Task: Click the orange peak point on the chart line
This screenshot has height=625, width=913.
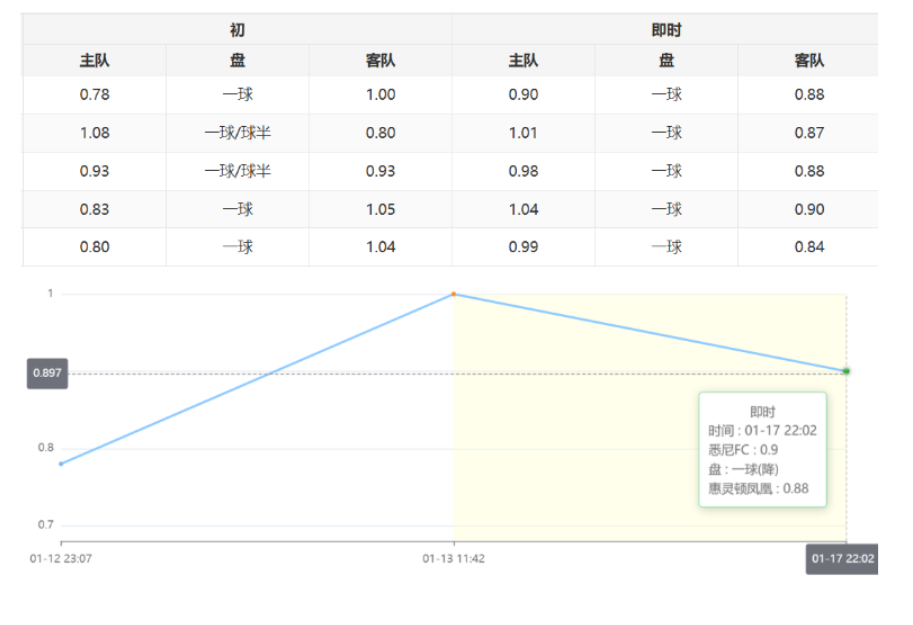Action: pos(453,294)
